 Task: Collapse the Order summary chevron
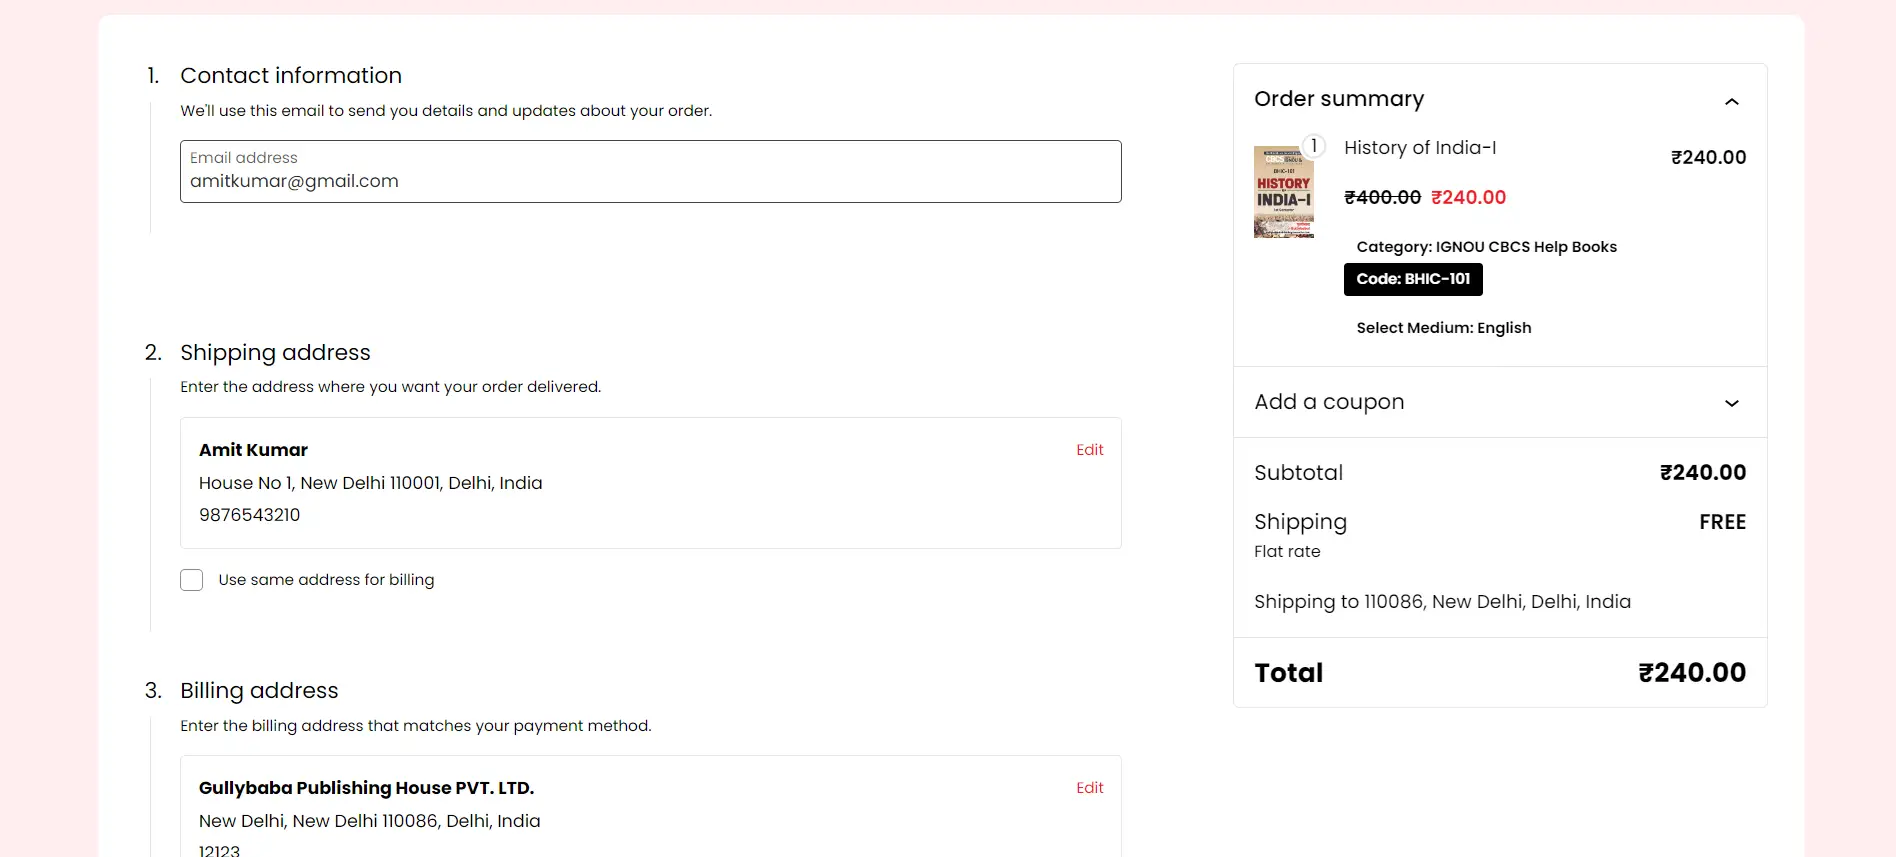(1732, 101)
